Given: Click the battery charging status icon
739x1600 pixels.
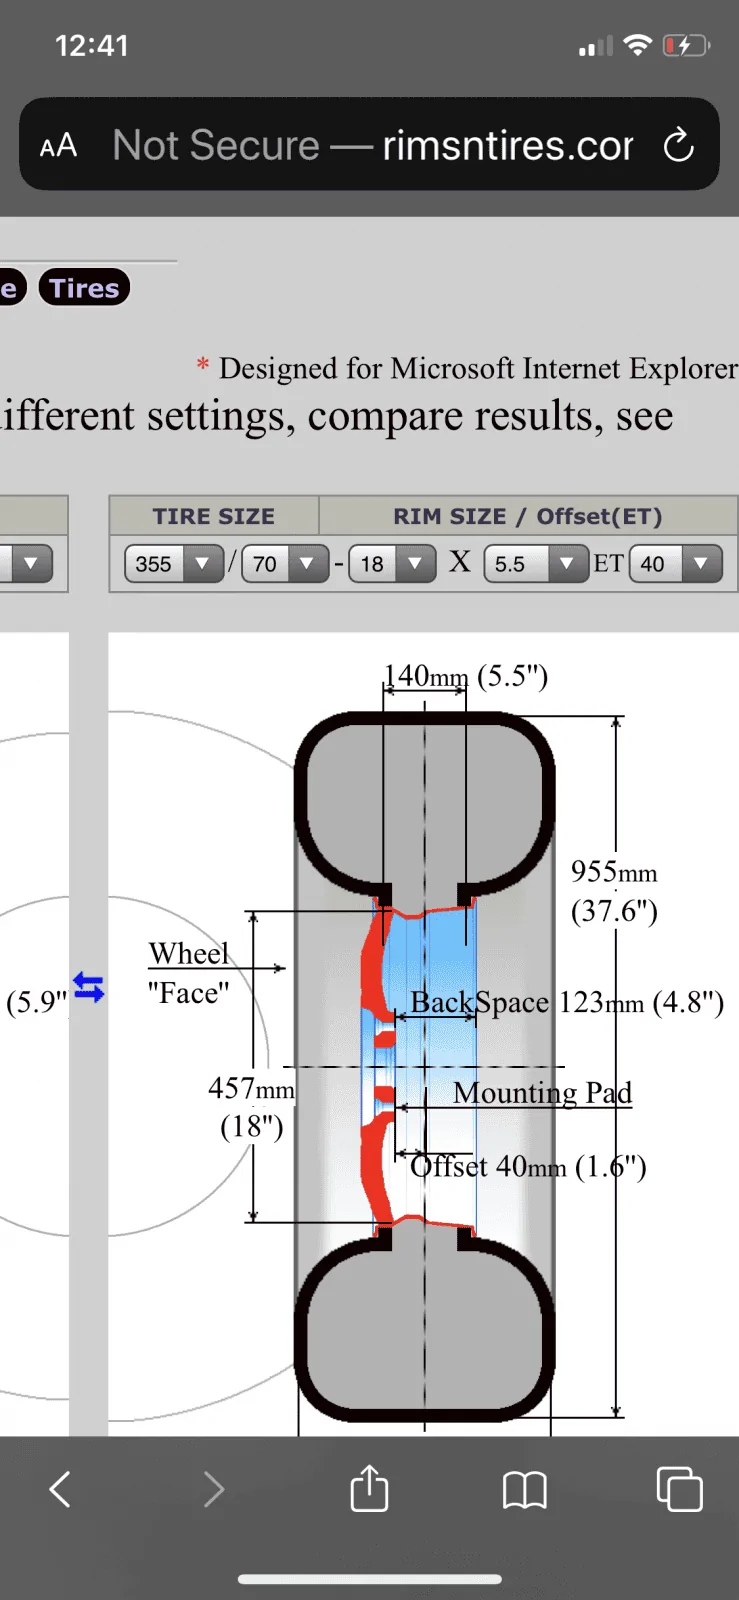Looking at the screenshot, I should pyautogui.click(x=687, y=45).
